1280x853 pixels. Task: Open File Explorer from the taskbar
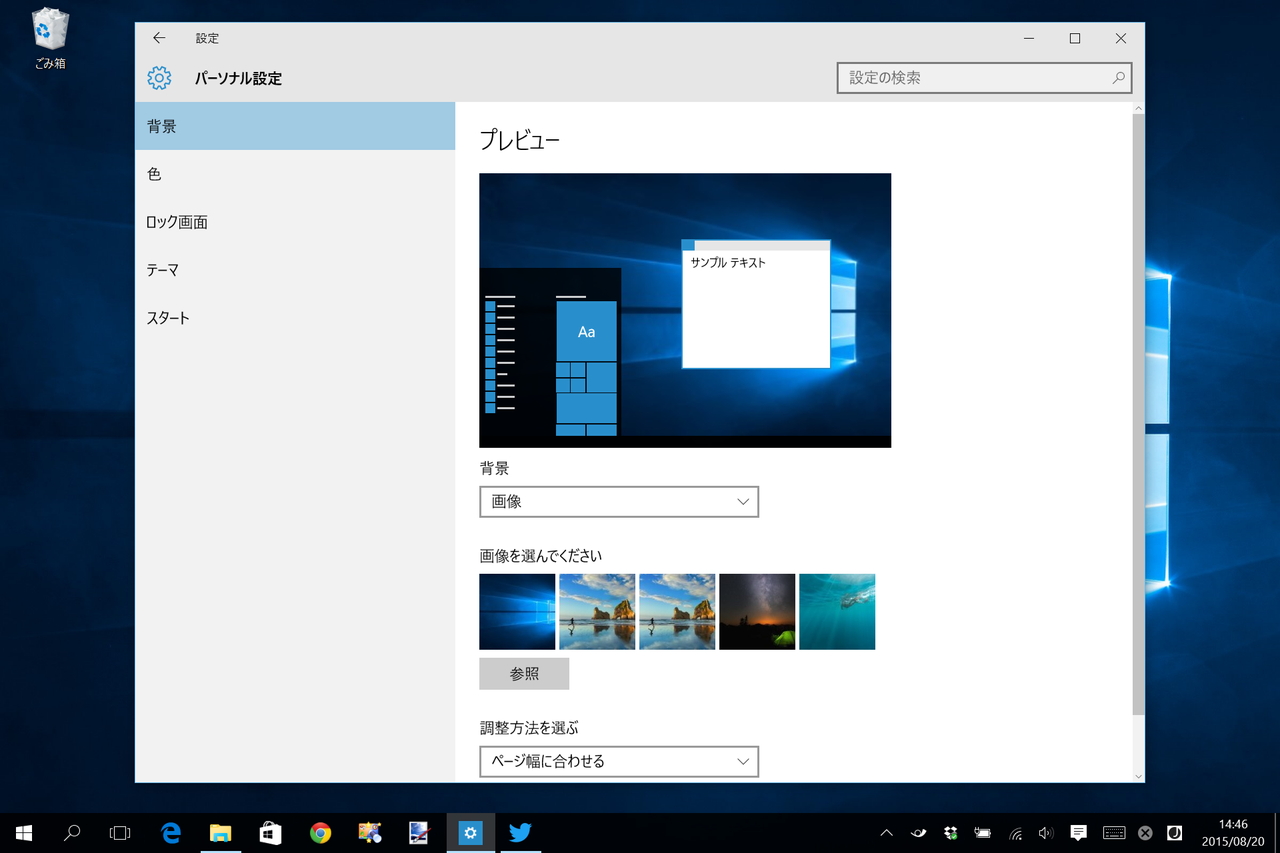pyautogui.click(x=220, y=832)
